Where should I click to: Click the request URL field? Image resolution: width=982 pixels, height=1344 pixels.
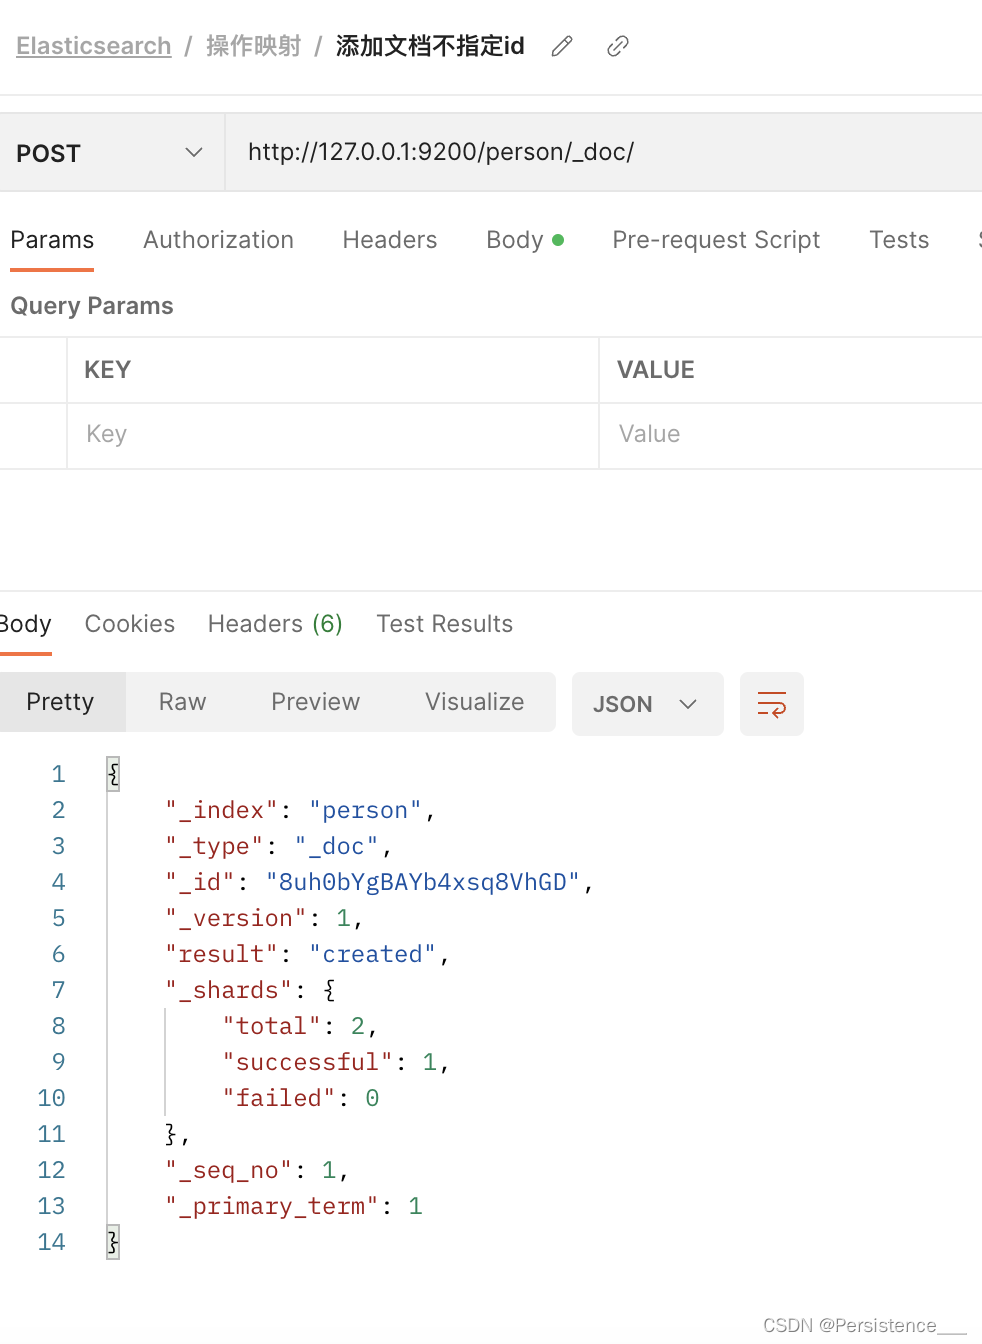point(604,152)
